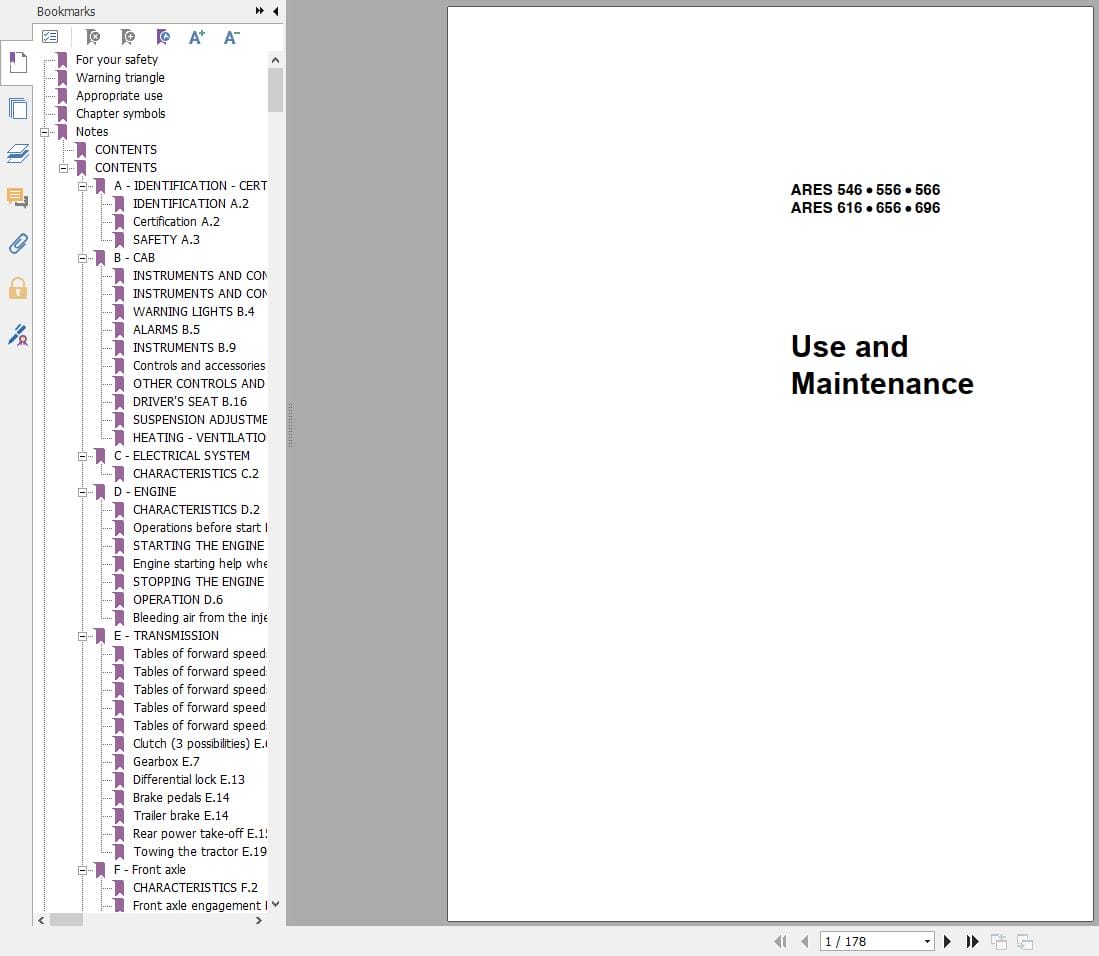
Task: Go to the previous page
Action: (x=805, y=941)
